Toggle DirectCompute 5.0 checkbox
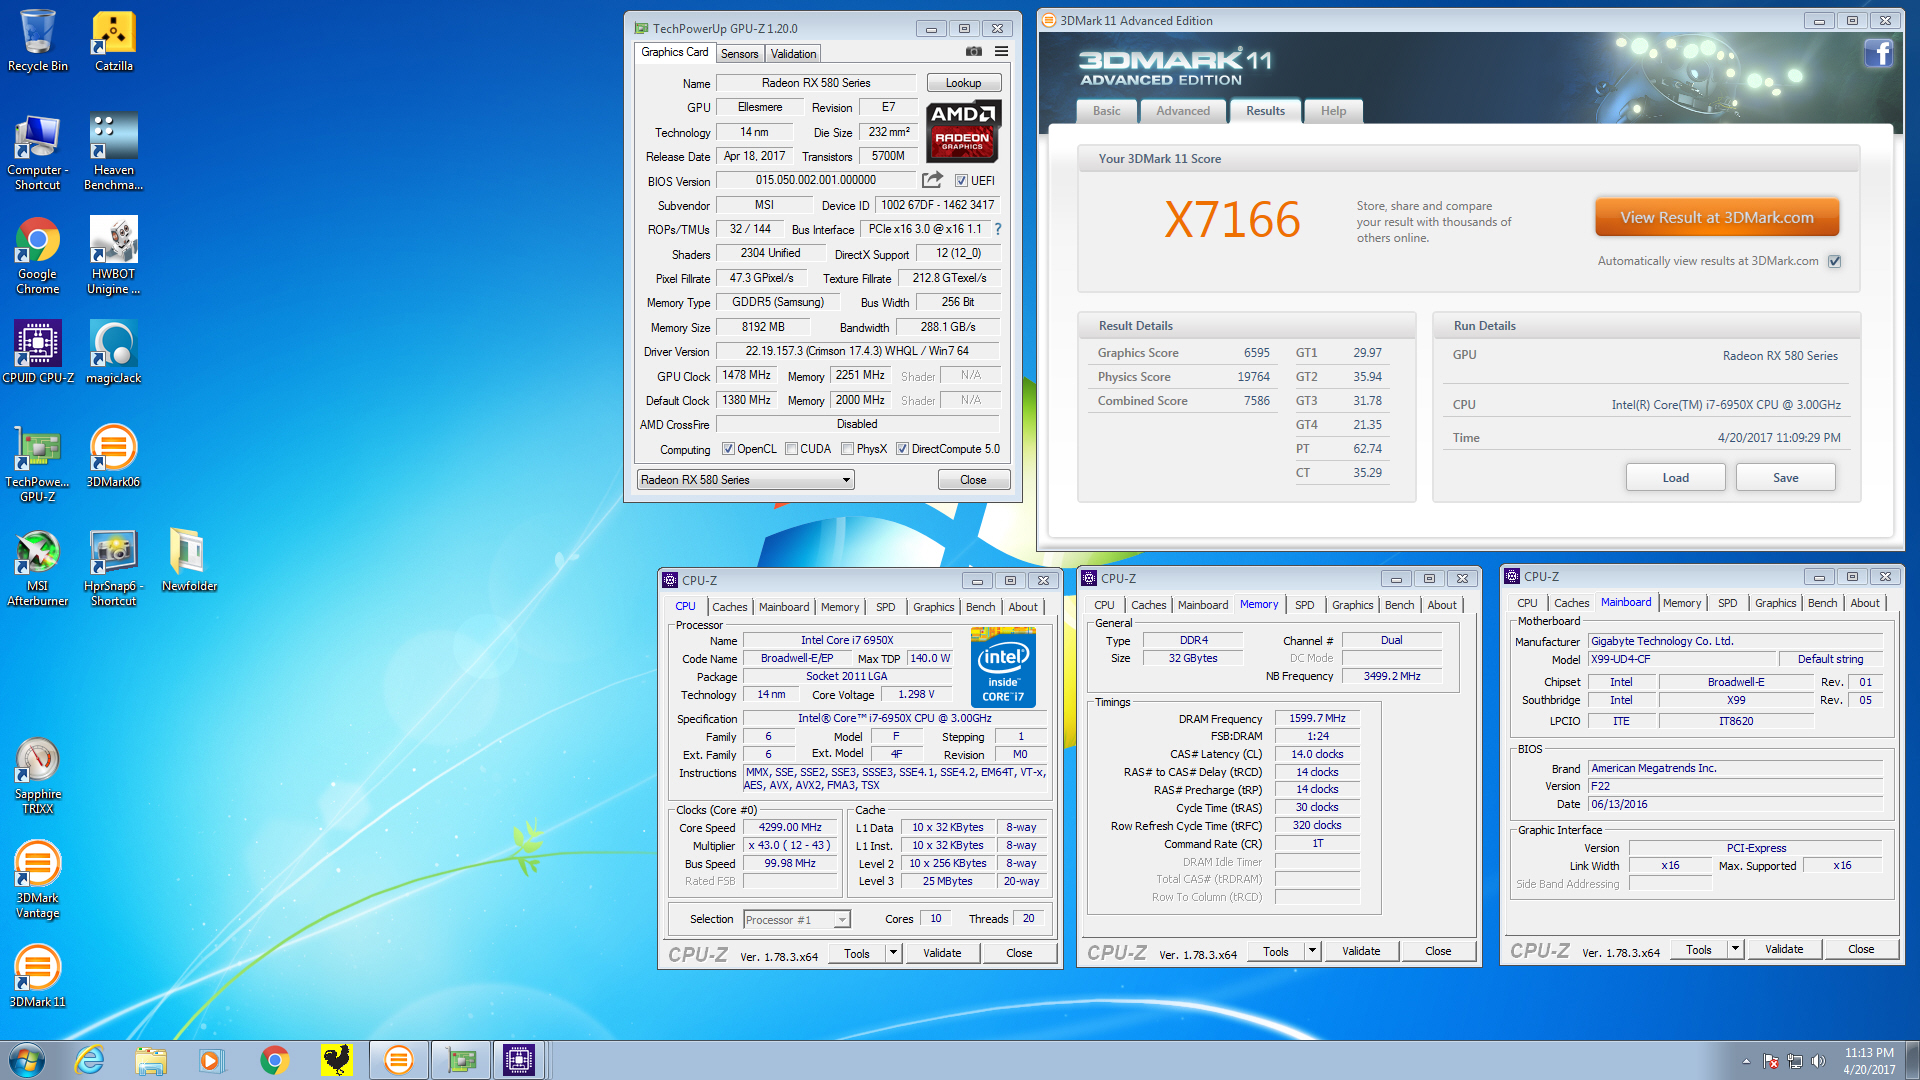1920x1080 pixels. [x=902, y=449]
